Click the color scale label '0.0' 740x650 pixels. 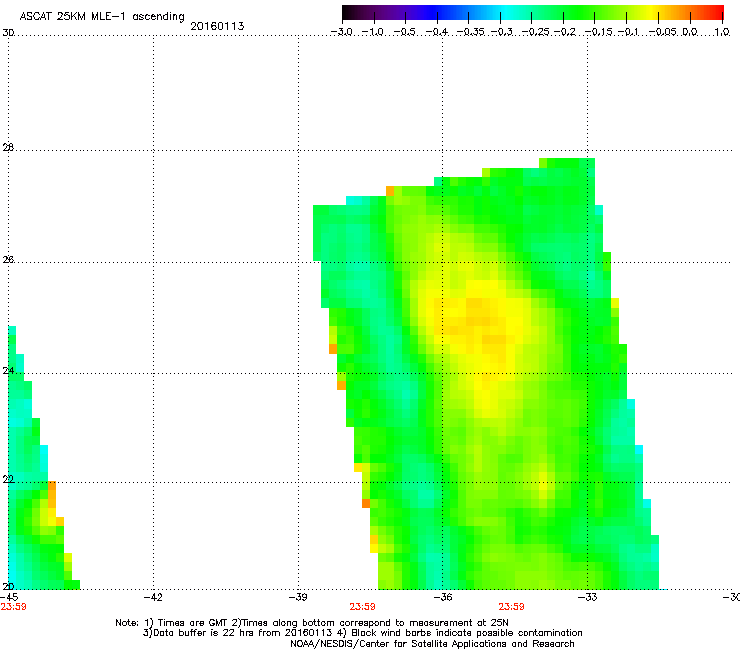[690, 32]
